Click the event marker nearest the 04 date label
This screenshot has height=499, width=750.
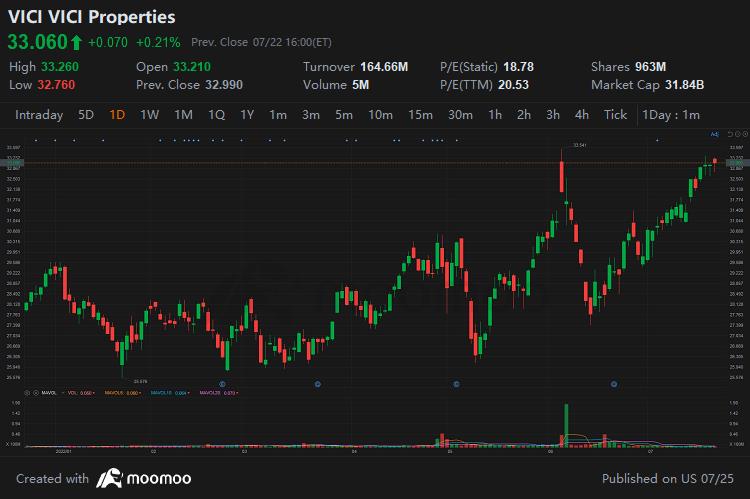(318, 384)
